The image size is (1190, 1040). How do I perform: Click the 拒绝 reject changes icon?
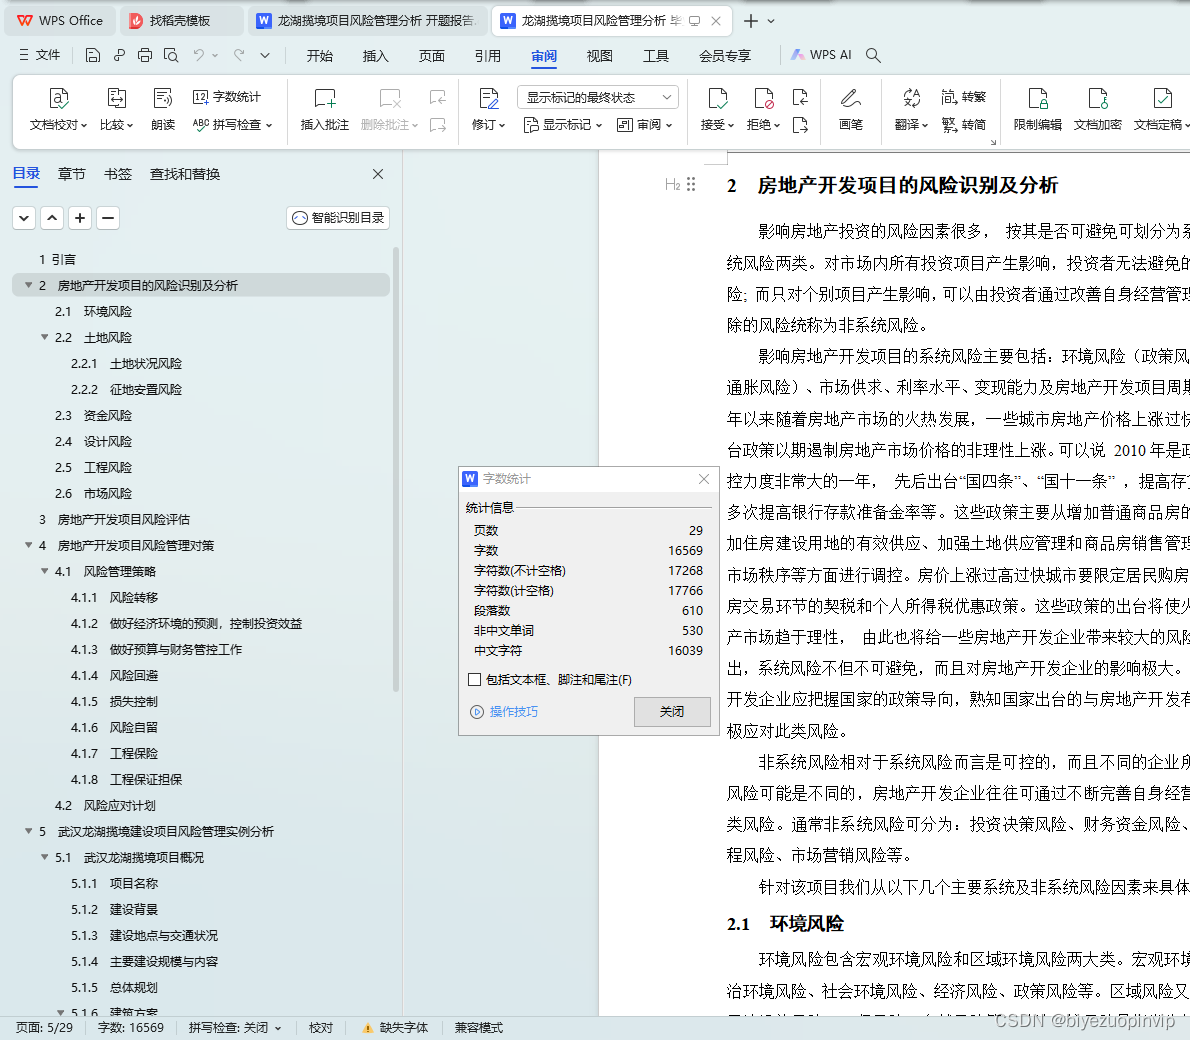[x=763, y=98]
